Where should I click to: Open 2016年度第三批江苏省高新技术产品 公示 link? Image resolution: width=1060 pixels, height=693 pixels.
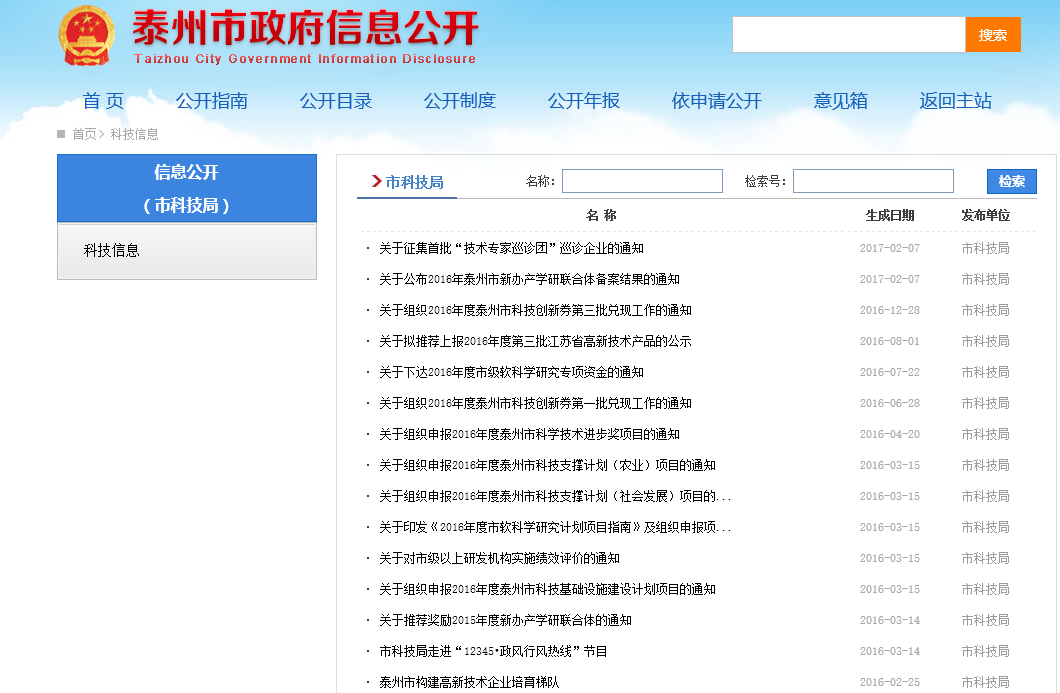[535, 341]
